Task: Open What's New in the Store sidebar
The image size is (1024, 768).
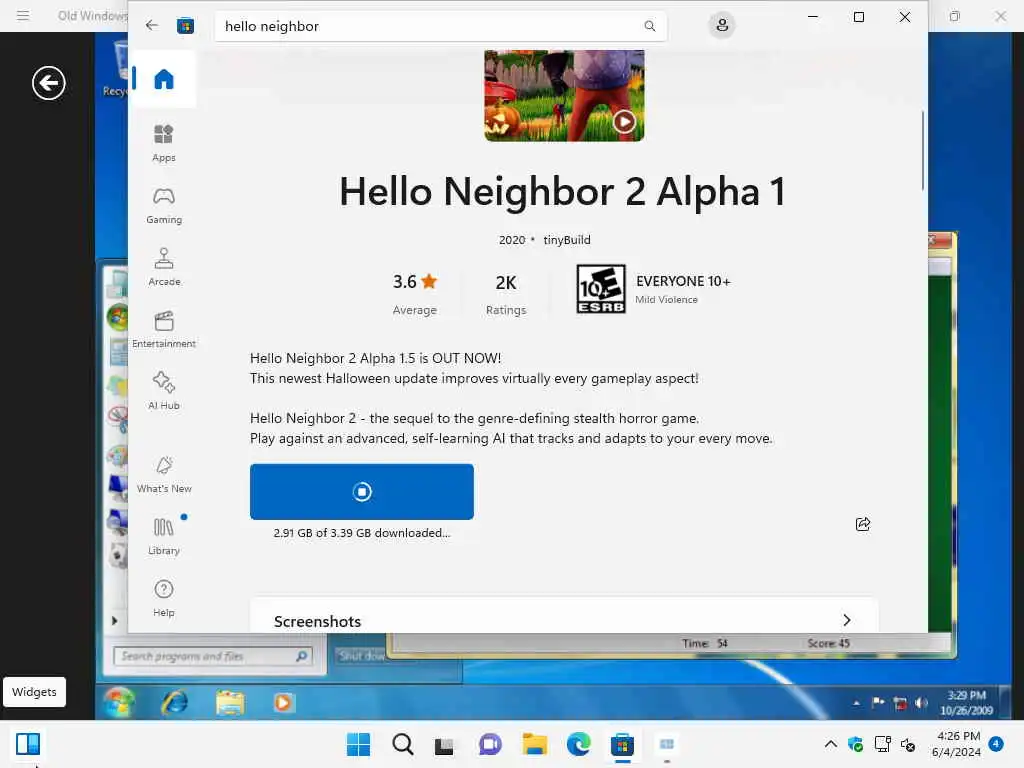Action: tap(164, 474)
